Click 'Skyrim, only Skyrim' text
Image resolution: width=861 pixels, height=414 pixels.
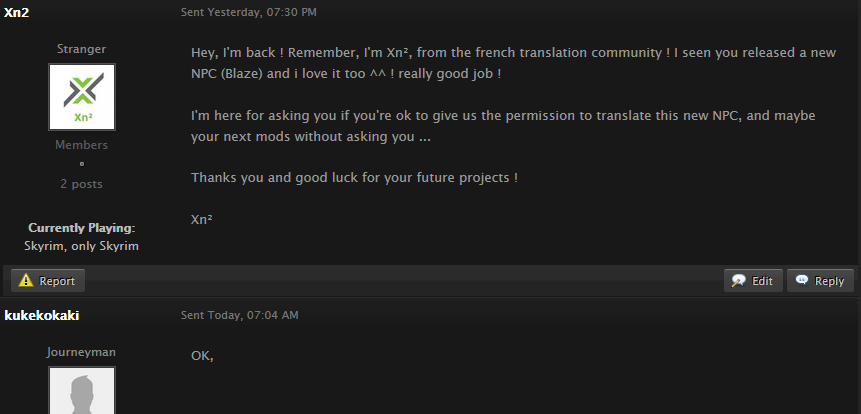click(x=81, y=246)
